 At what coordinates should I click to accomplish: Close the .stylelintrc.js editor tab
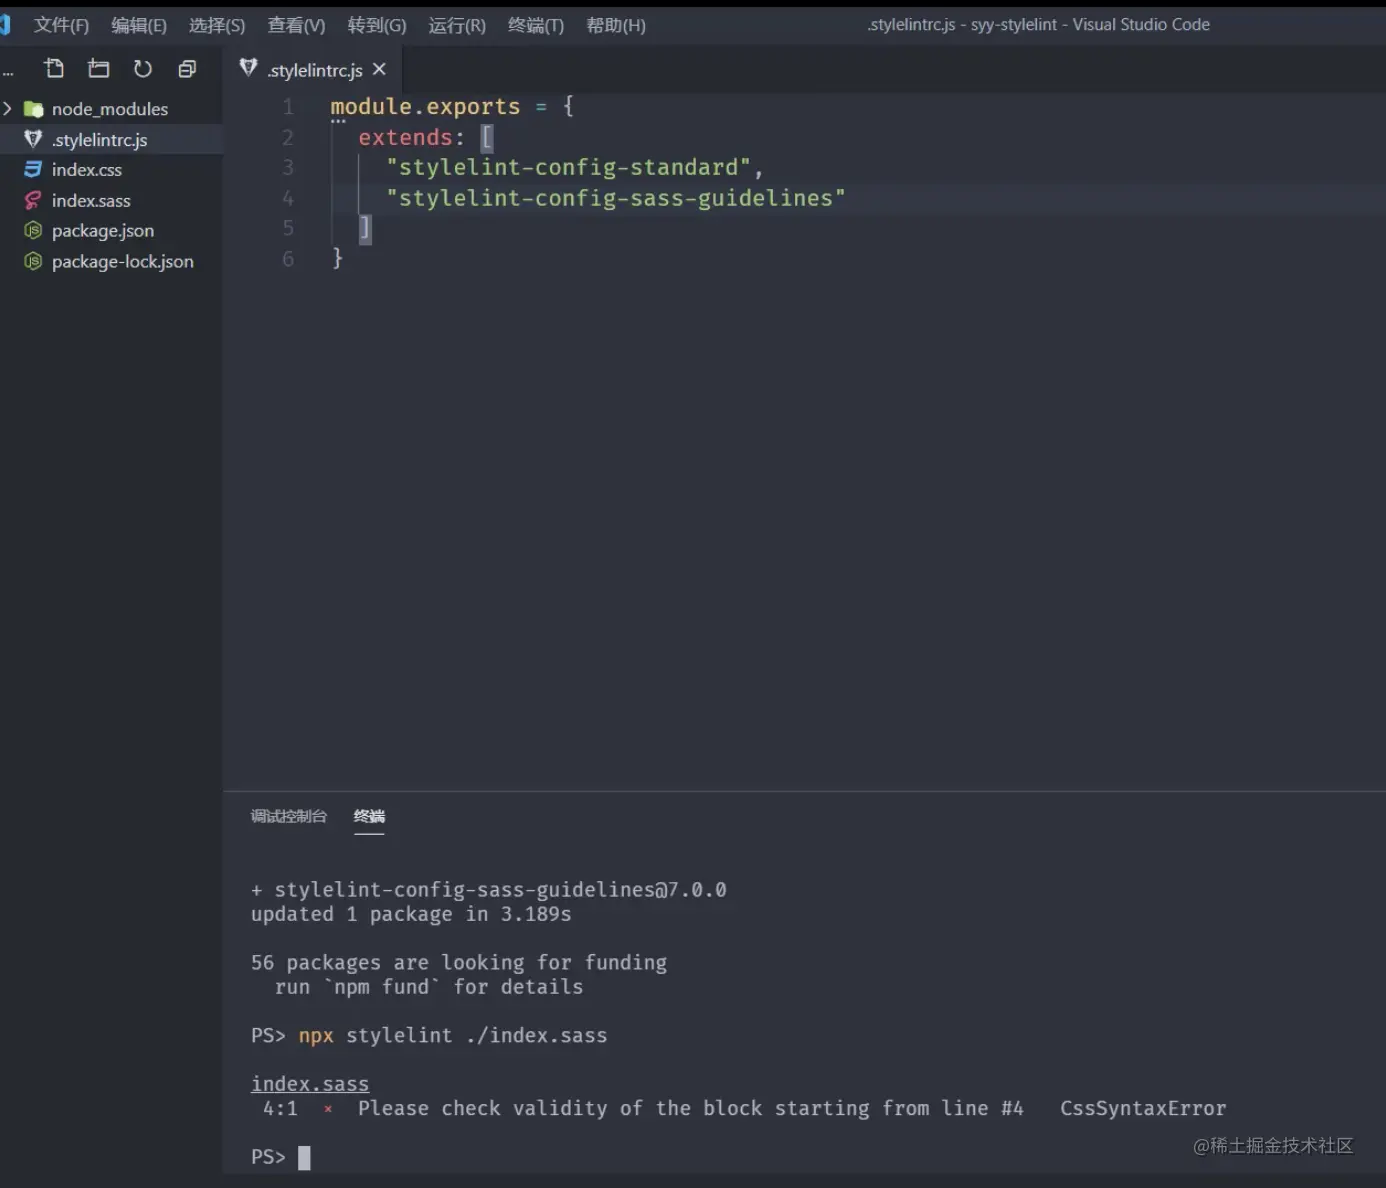(x=379, y=69)
